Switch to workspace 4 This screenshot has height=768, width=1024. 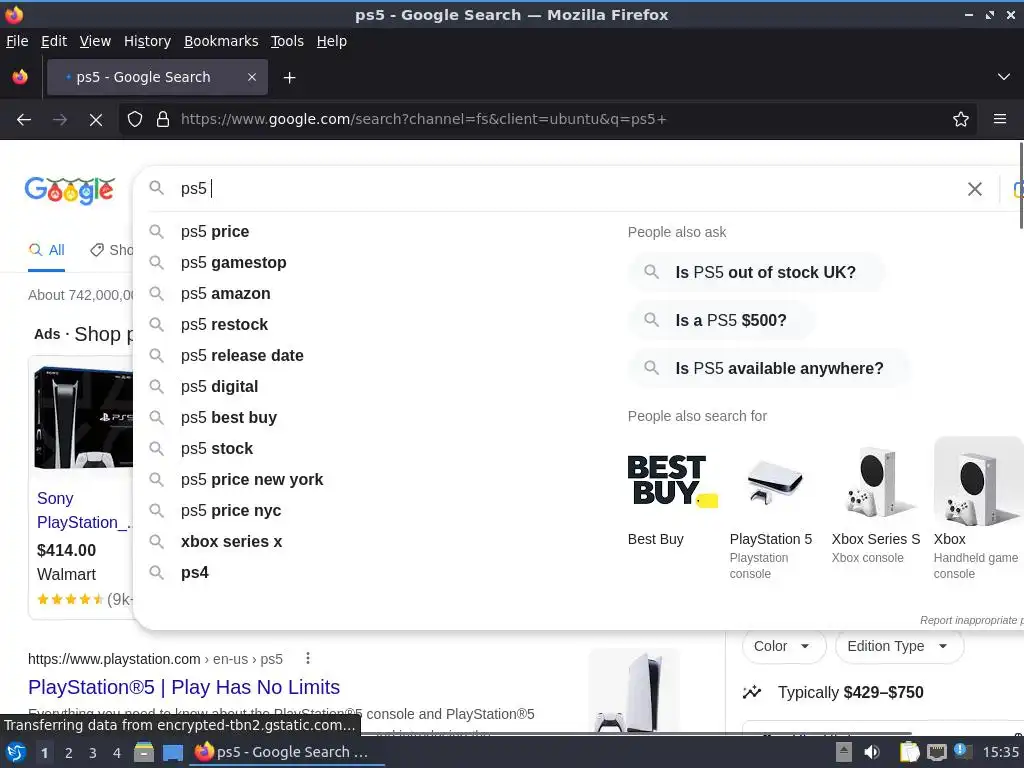(x=117, y=753)
